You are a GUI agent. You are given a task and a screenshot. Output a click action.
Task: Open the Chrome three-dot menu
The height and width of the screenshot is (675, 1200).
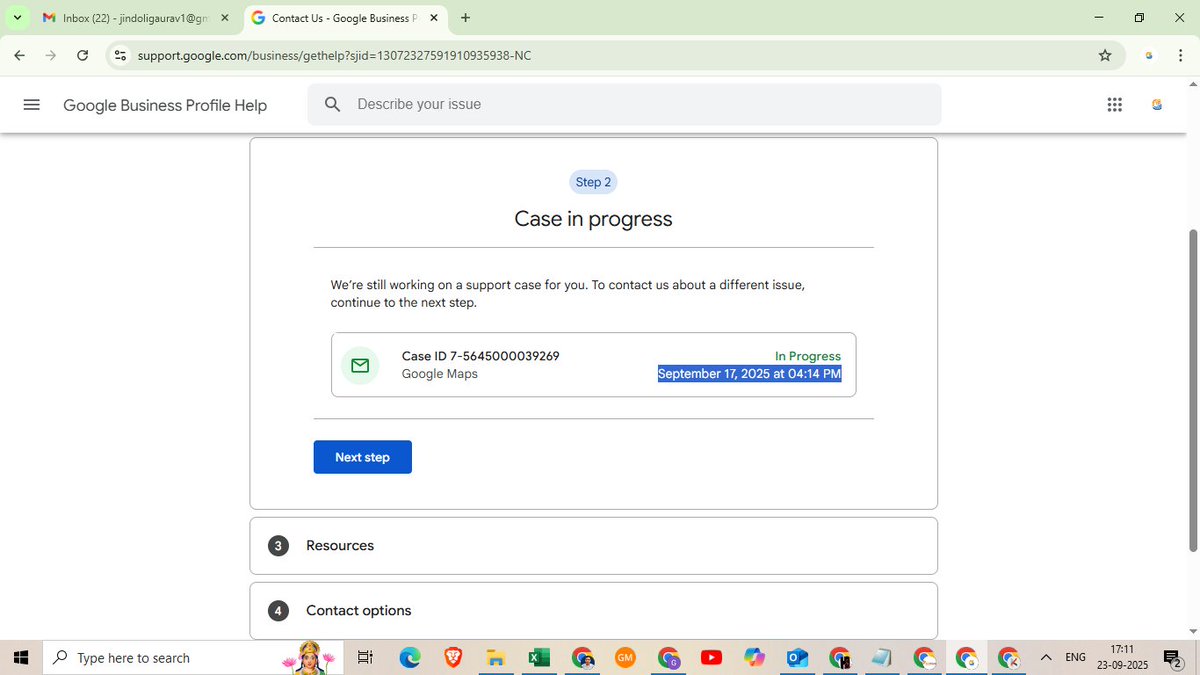tap(1181, 55)
